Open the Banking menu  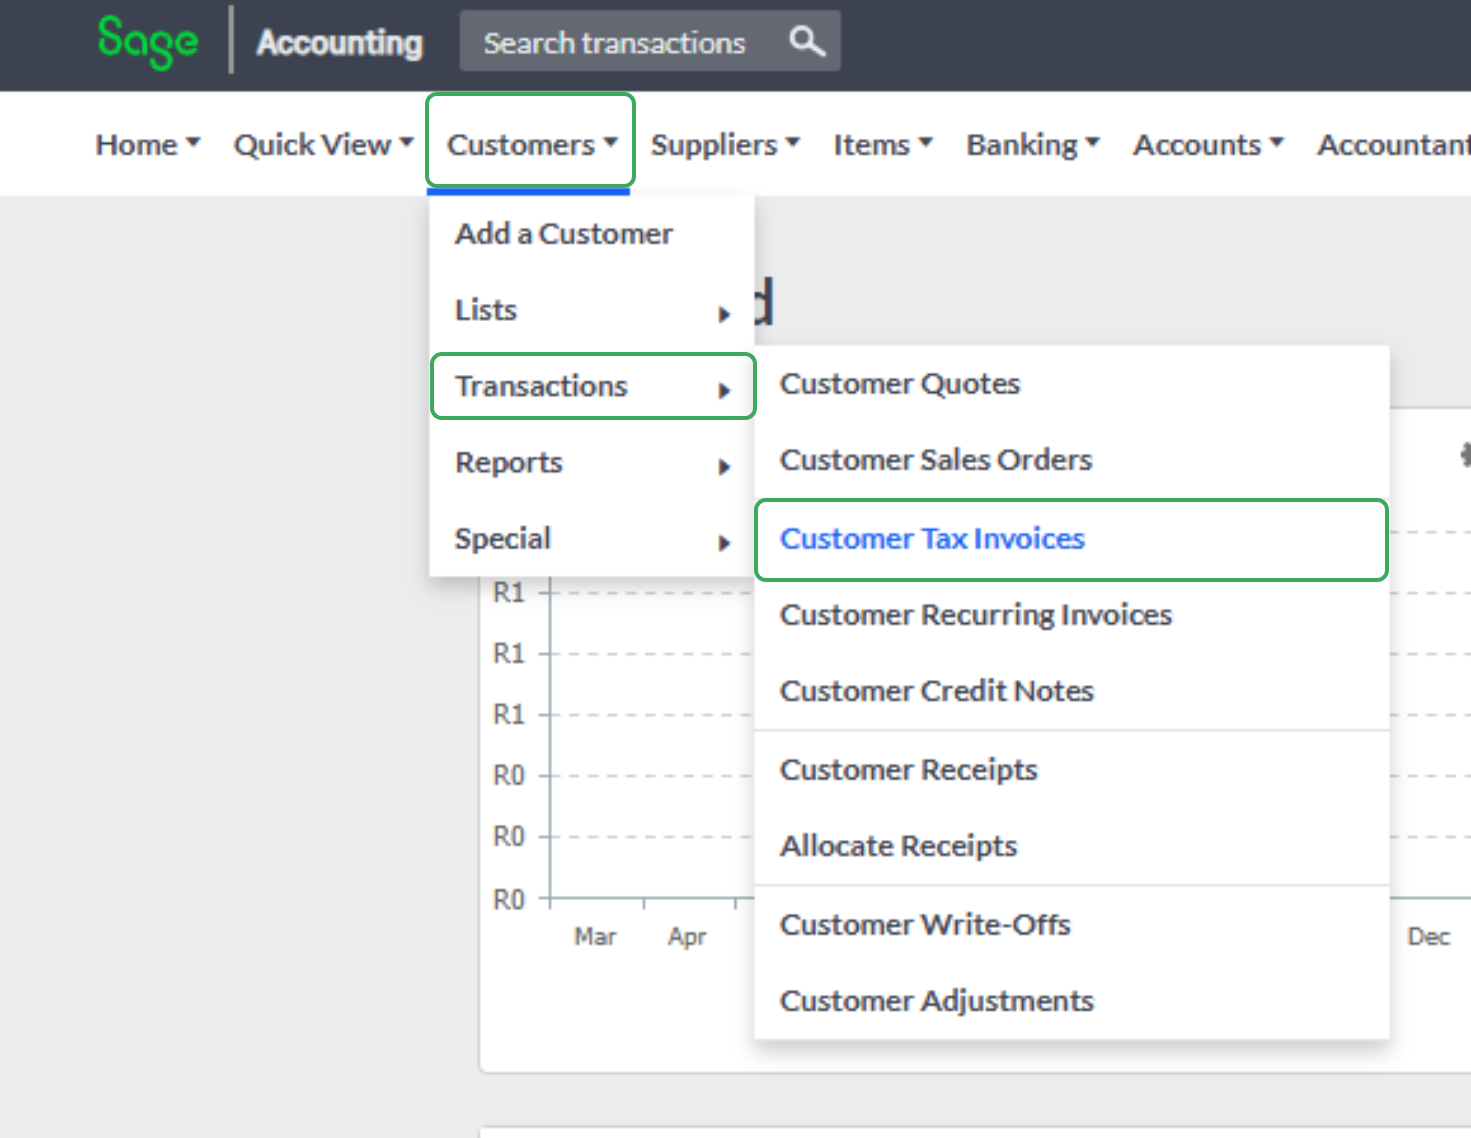click(1033, 145)
